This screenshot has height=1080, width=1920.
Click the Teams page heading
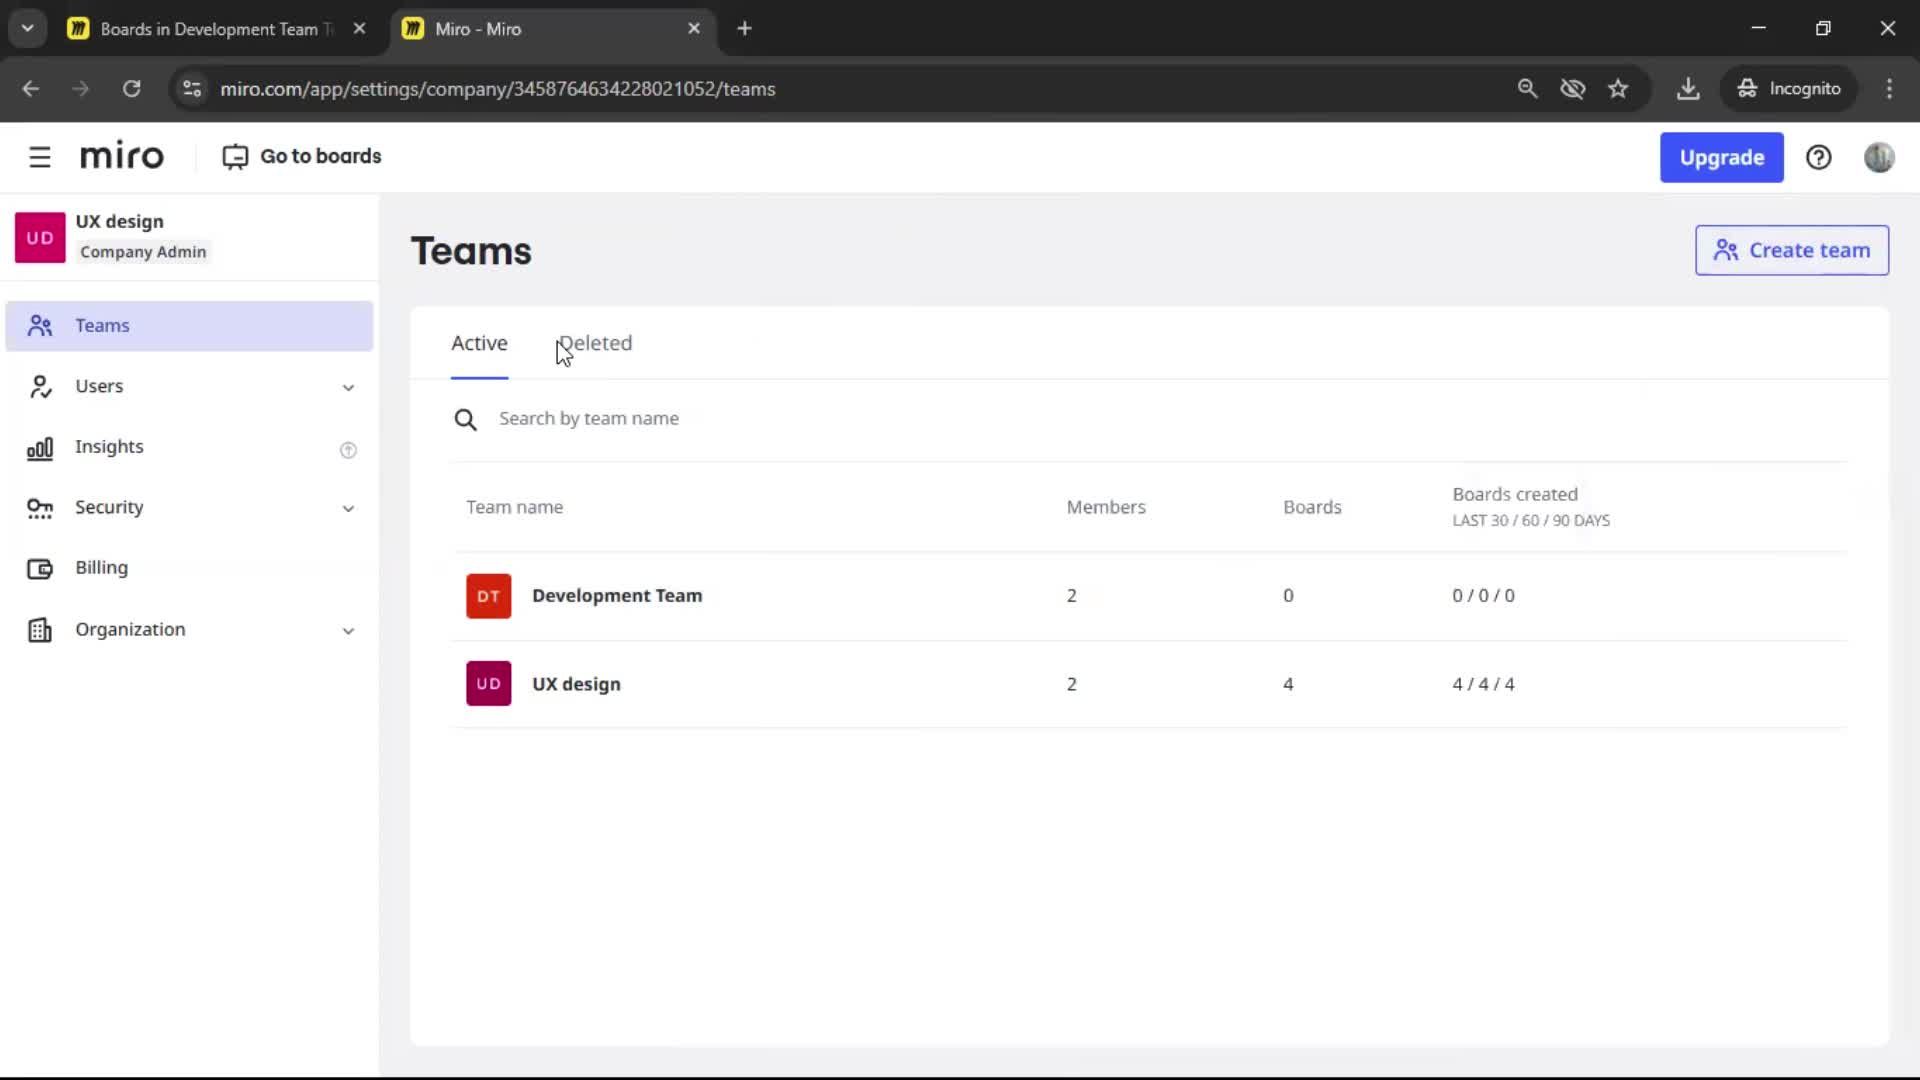click(x=471, y=251)
